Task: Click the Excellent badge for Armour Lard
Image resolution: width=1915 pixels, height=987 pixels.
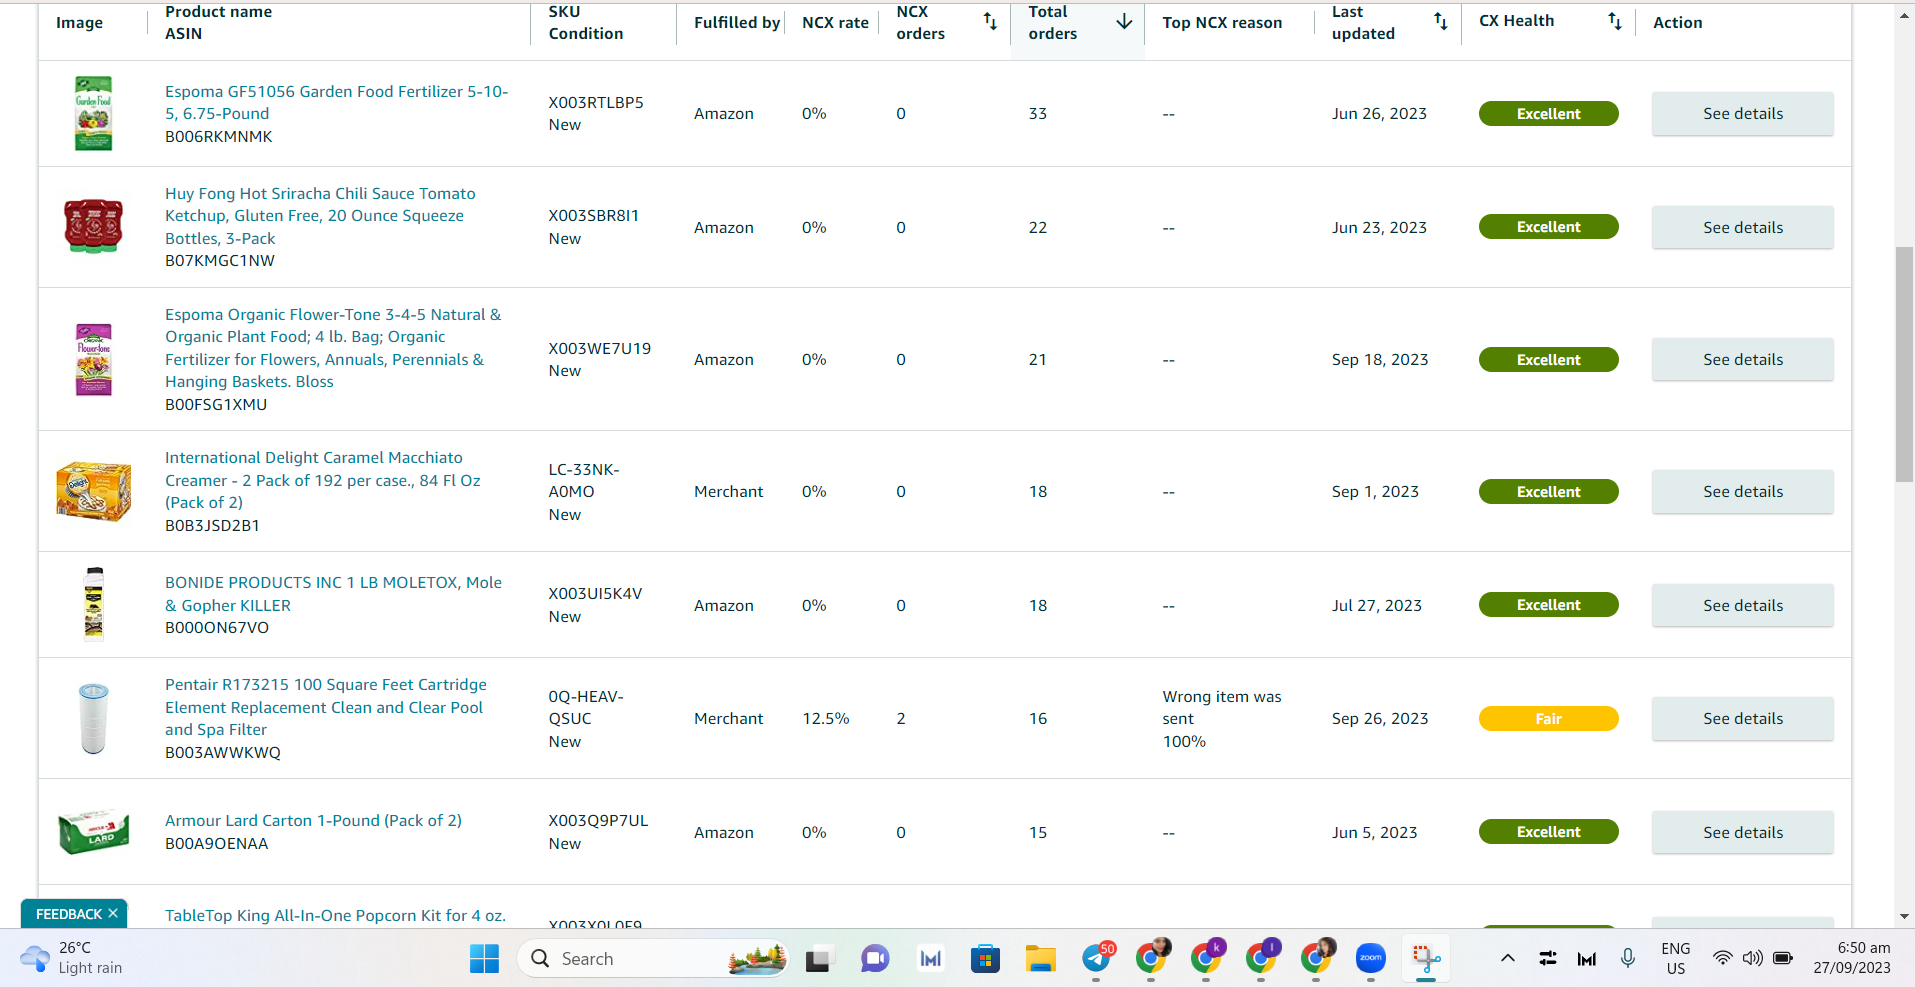Action: point(1548,832)
